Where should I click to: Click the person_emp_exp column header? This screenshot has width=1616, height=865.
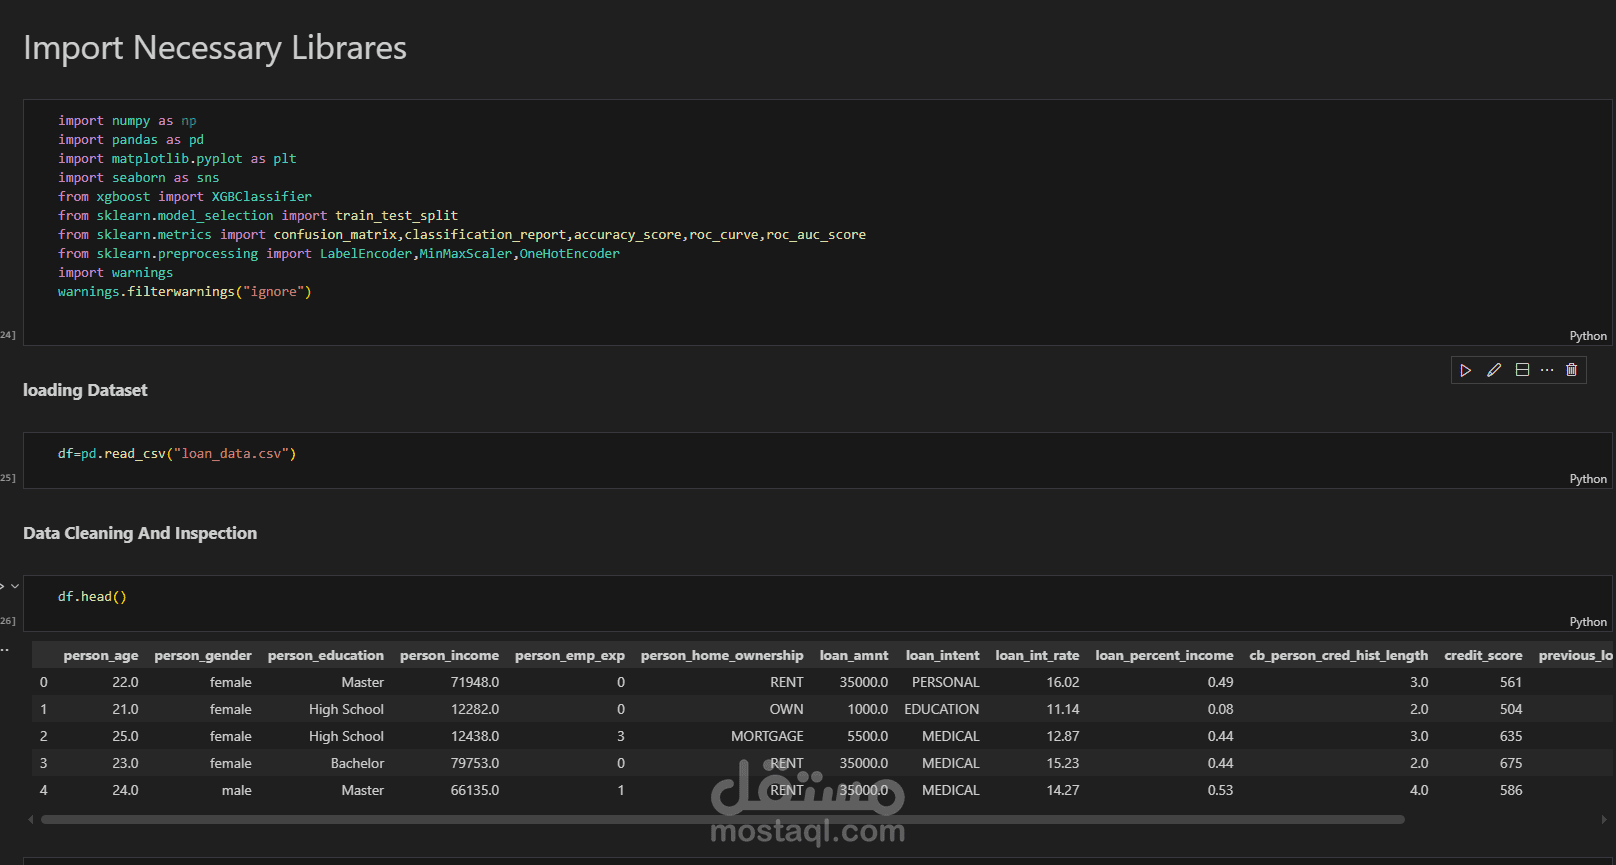(570, 656)
